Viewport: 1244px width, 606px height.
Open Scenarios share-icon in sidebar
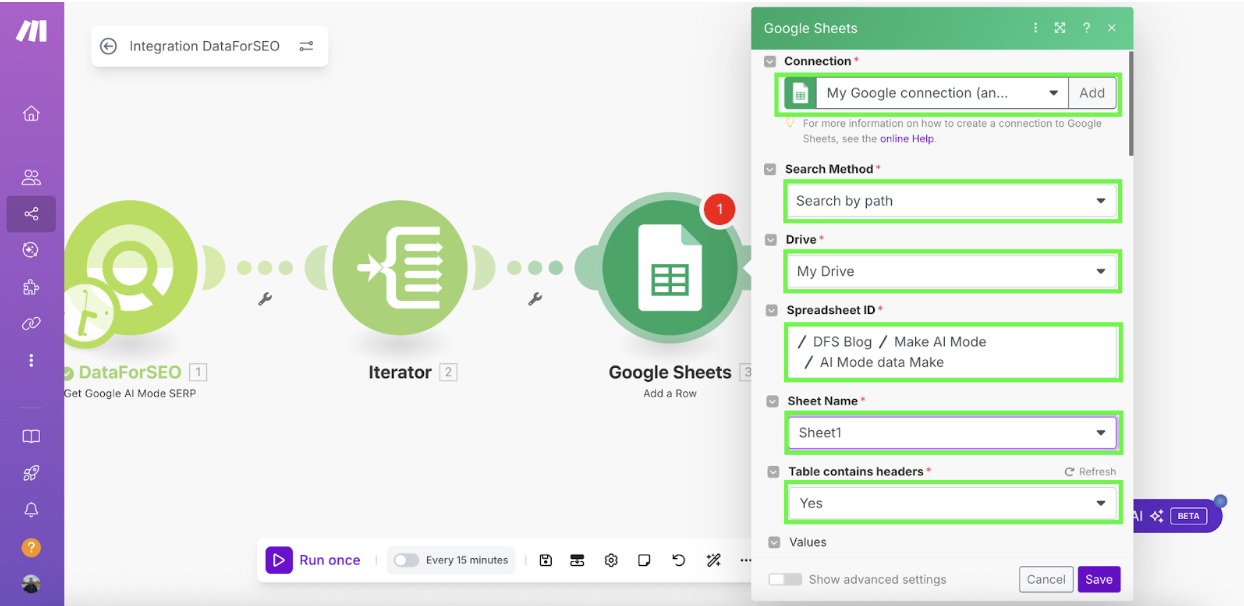[31, 214]
